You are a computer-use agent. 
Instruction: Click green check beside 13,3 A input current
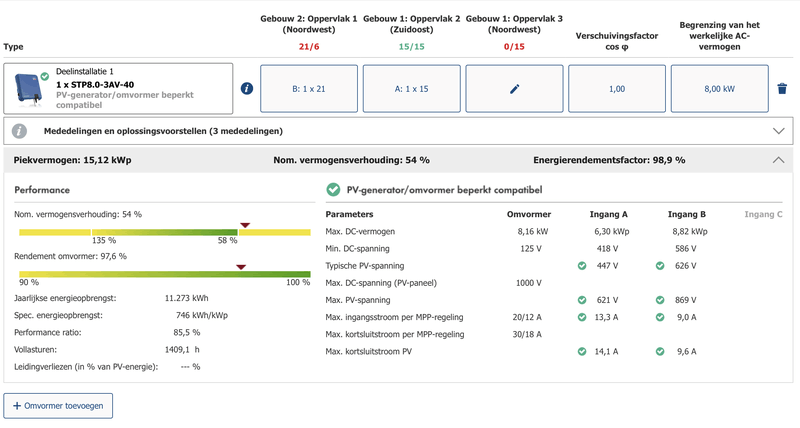click(582, 317)
